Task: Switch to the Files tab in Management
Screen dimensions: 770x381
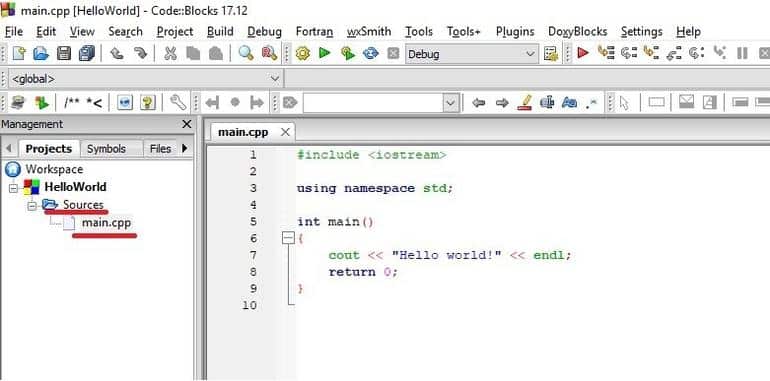Action: tap(160, 149)
